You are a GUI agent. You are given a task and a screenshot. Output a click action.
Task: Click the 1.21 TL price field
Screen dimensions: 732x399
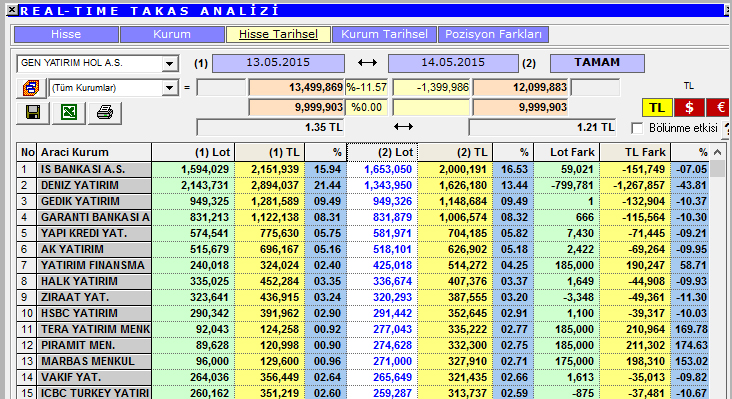click(x=542, y=127)
